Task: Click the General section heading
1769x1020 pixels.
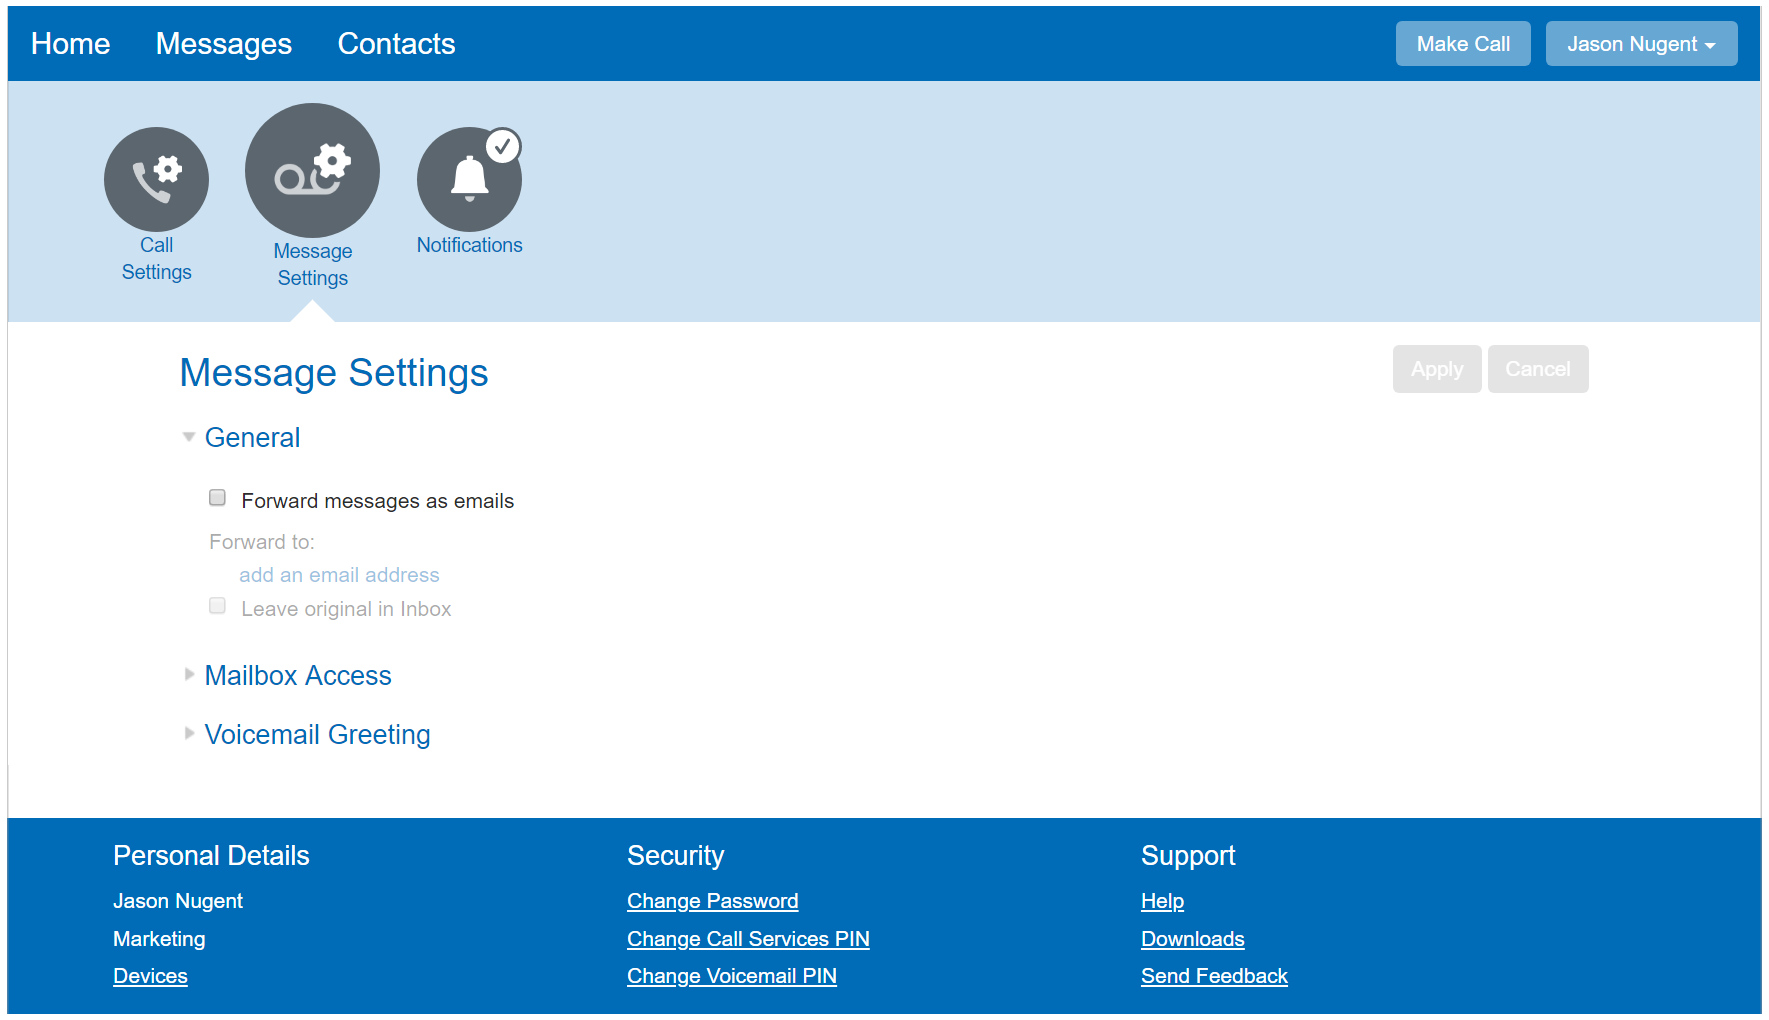Action: [x=252, y=437]
